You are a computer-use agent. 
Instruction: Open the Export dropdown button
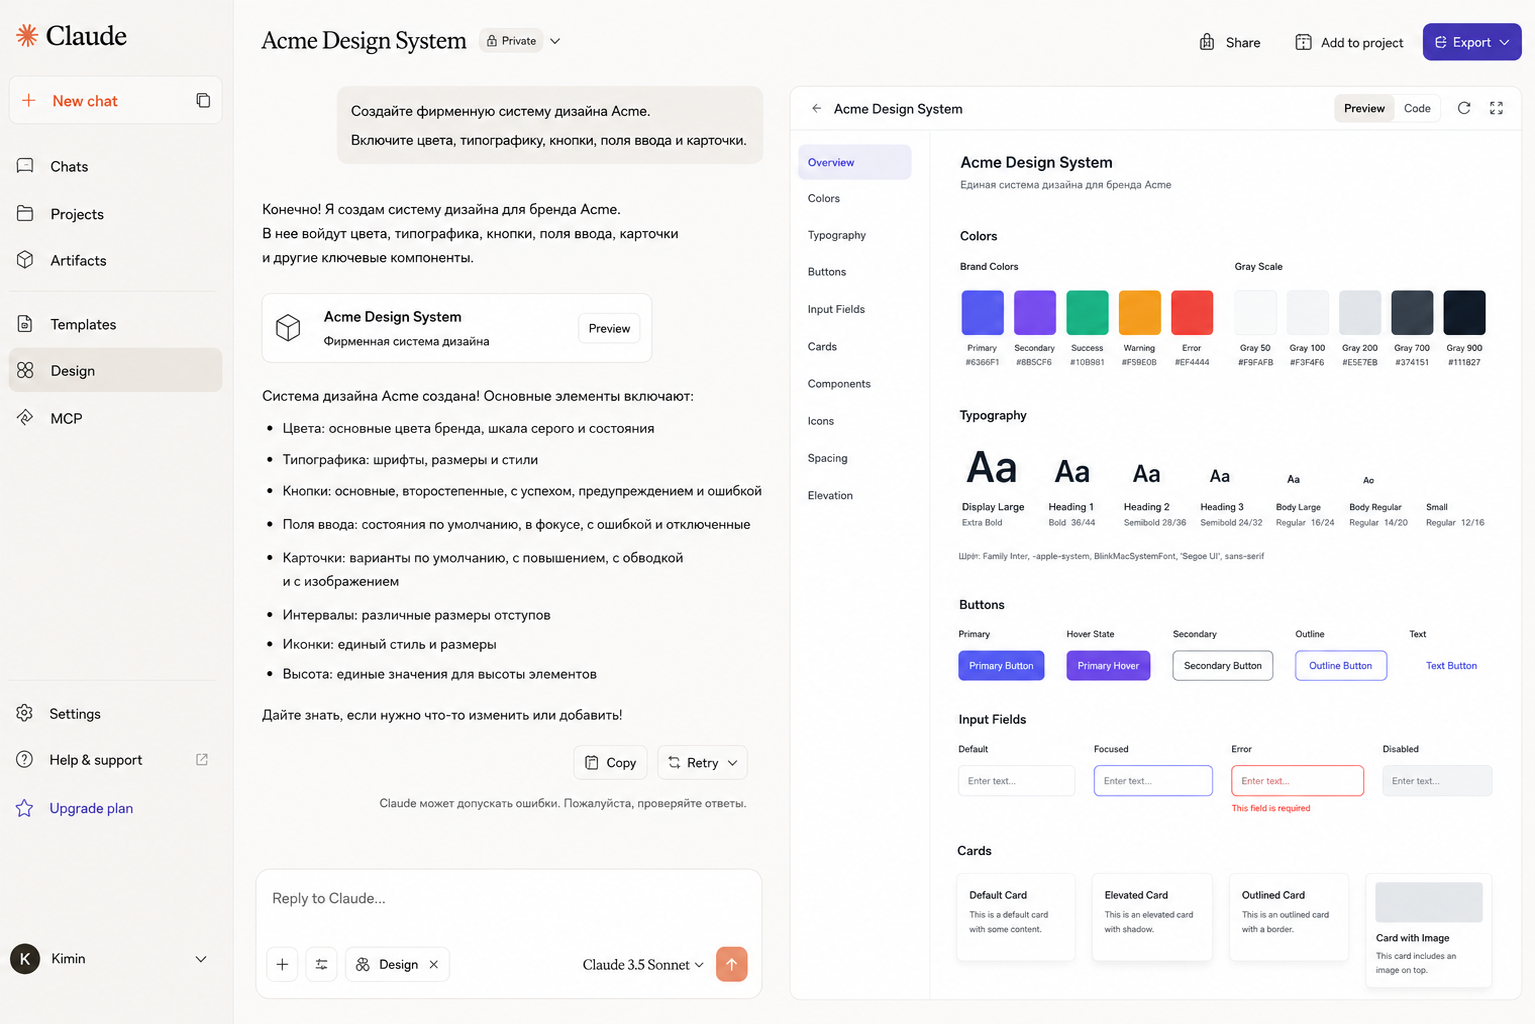coord(1472,42)
